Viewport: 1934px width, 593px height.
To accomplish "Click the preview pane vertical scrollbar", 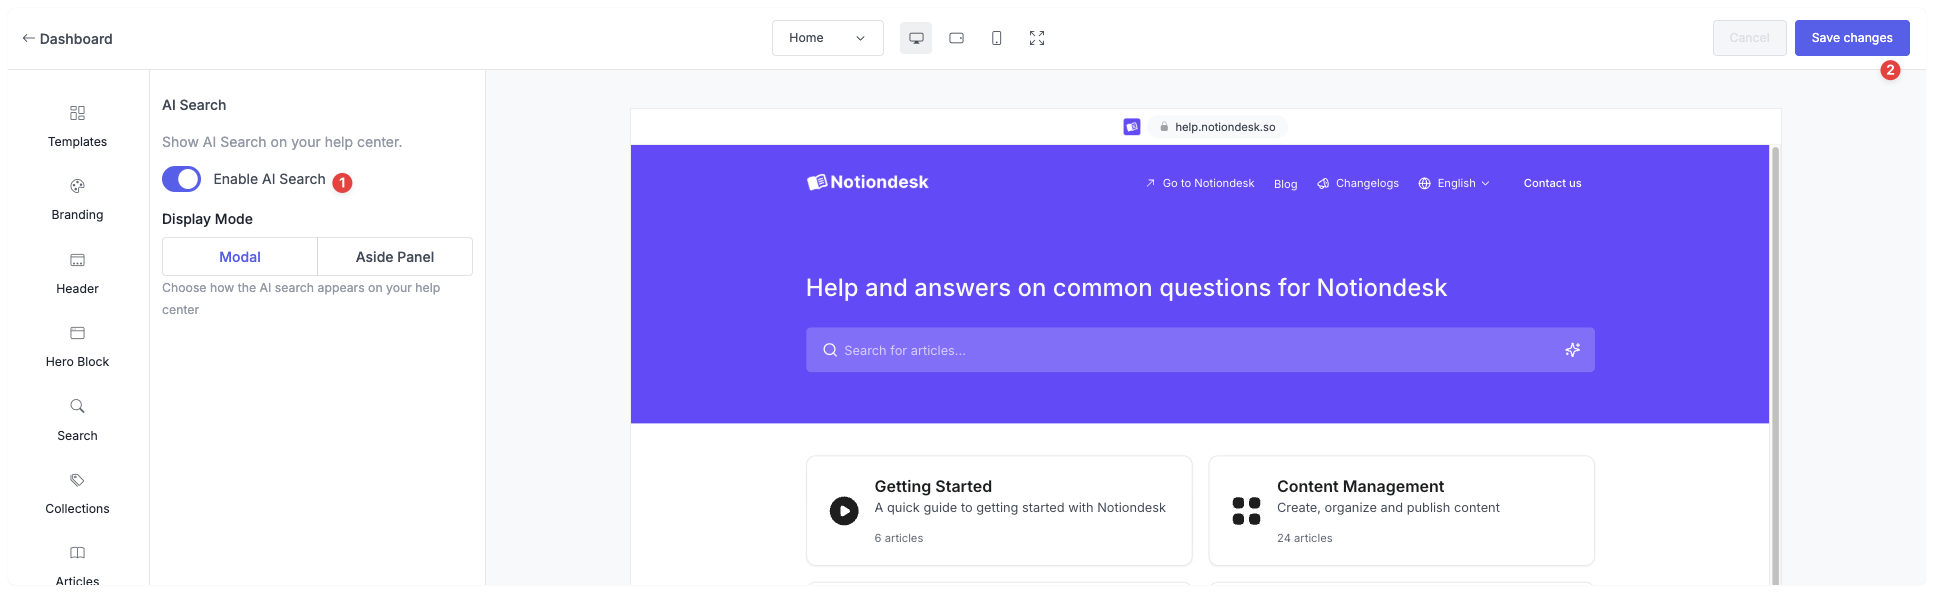I will point(1775,360).
